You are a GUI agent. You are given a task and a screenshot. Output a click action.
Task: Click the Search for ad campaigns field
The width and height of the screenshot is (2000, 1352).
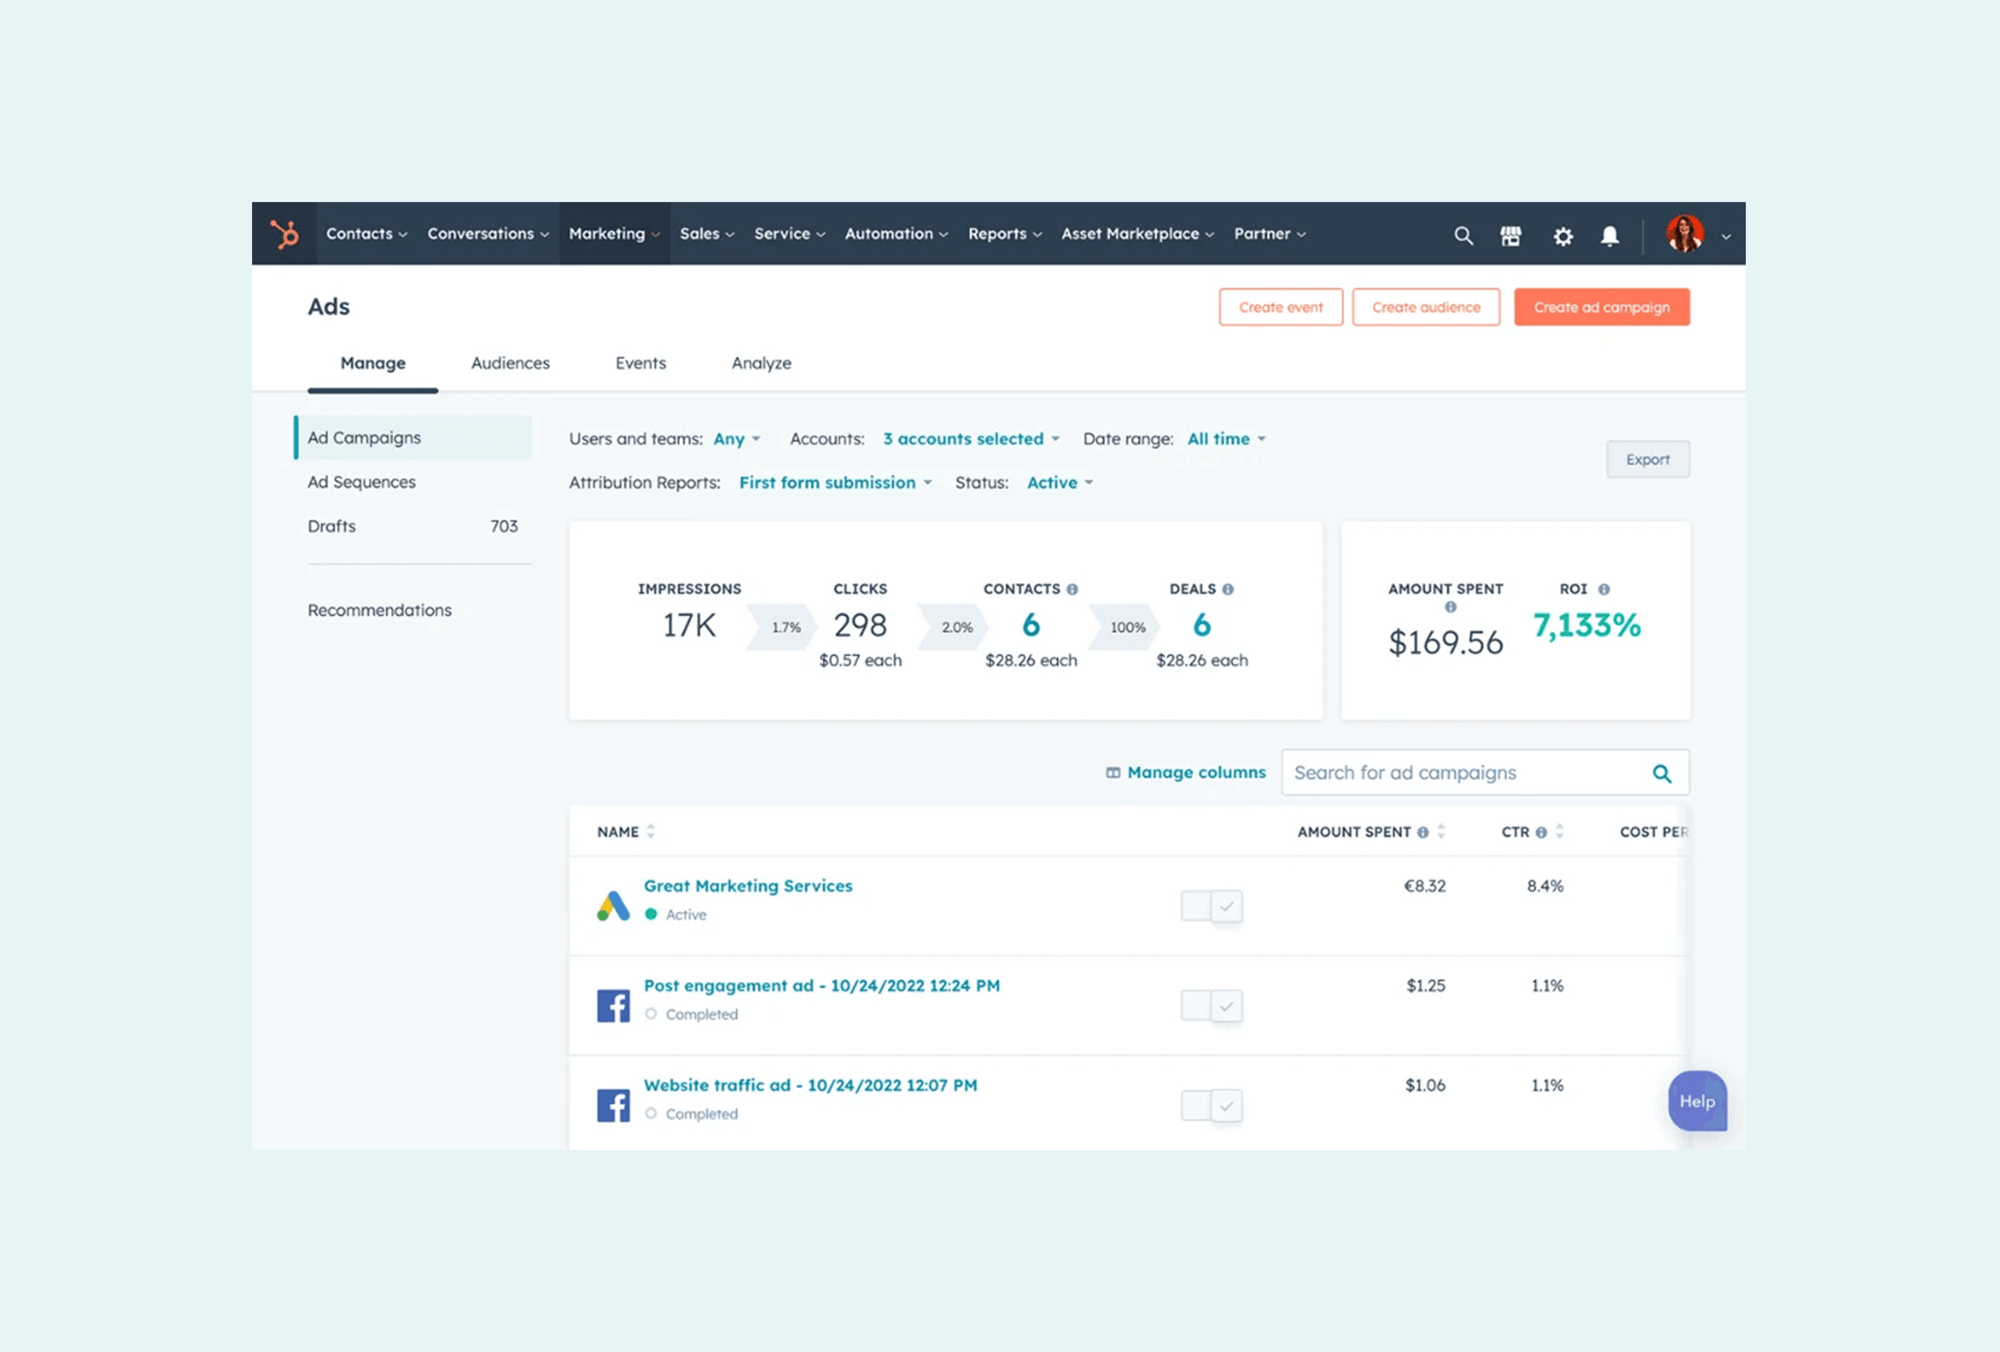(1460, 773)
